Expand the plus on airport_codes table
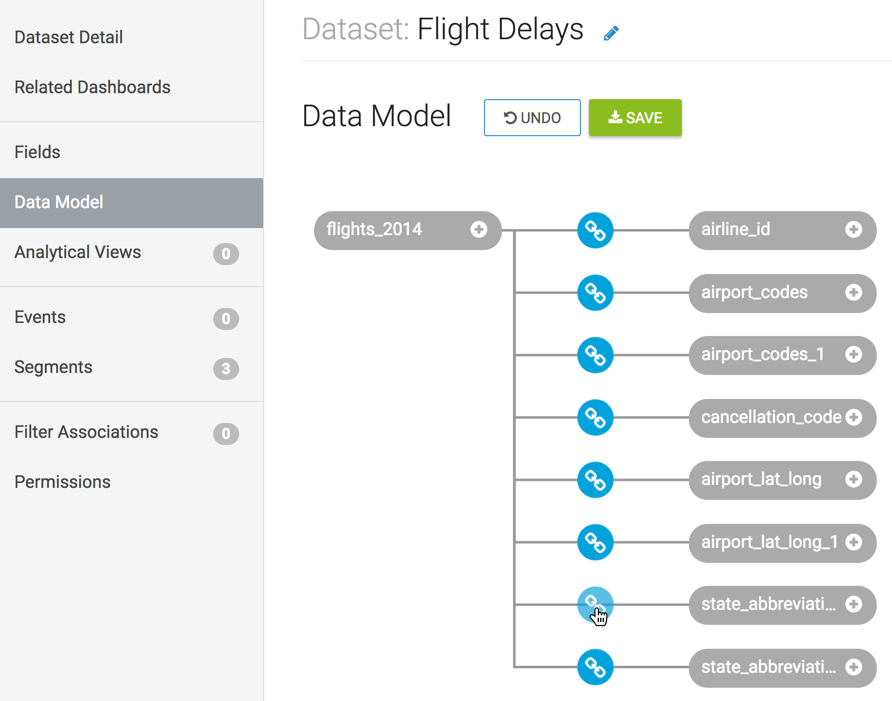The image size is (892, 701). pyautogui.click(x=854, y=293)
